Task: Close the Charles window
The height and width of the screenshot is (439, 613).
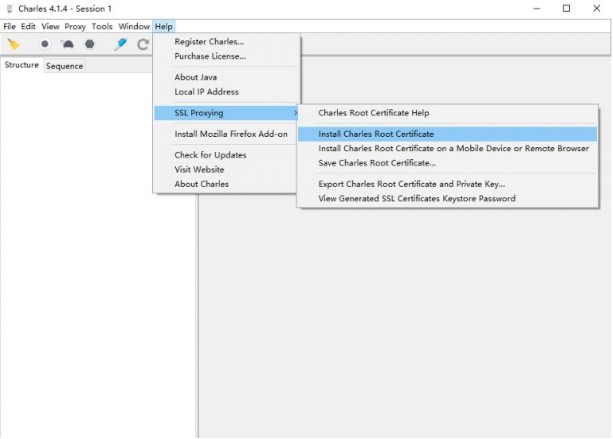Action: coord(596,8)
